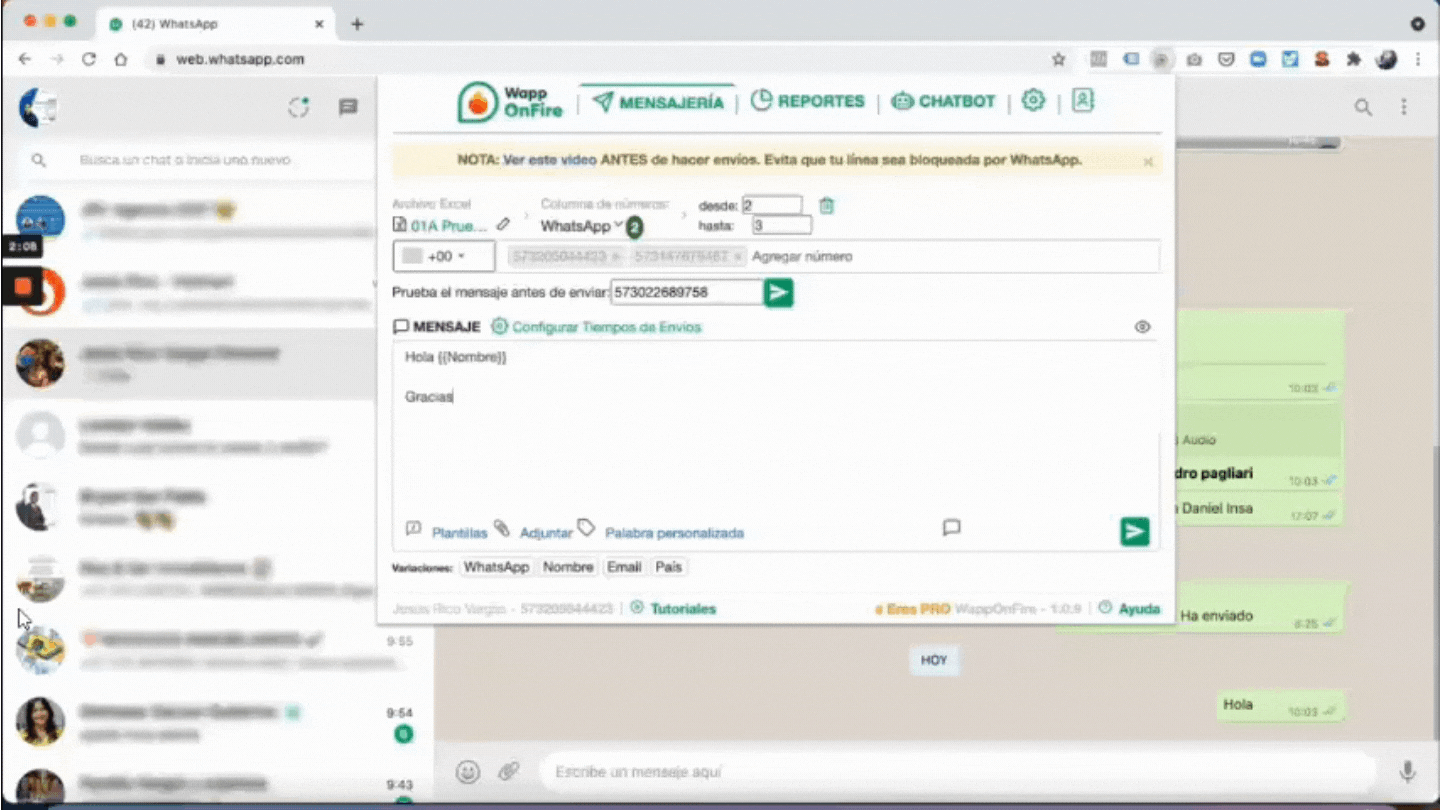Click the speech bubble icon beside send button
The height and width of the screenshot is (810, 1440).
952,527
